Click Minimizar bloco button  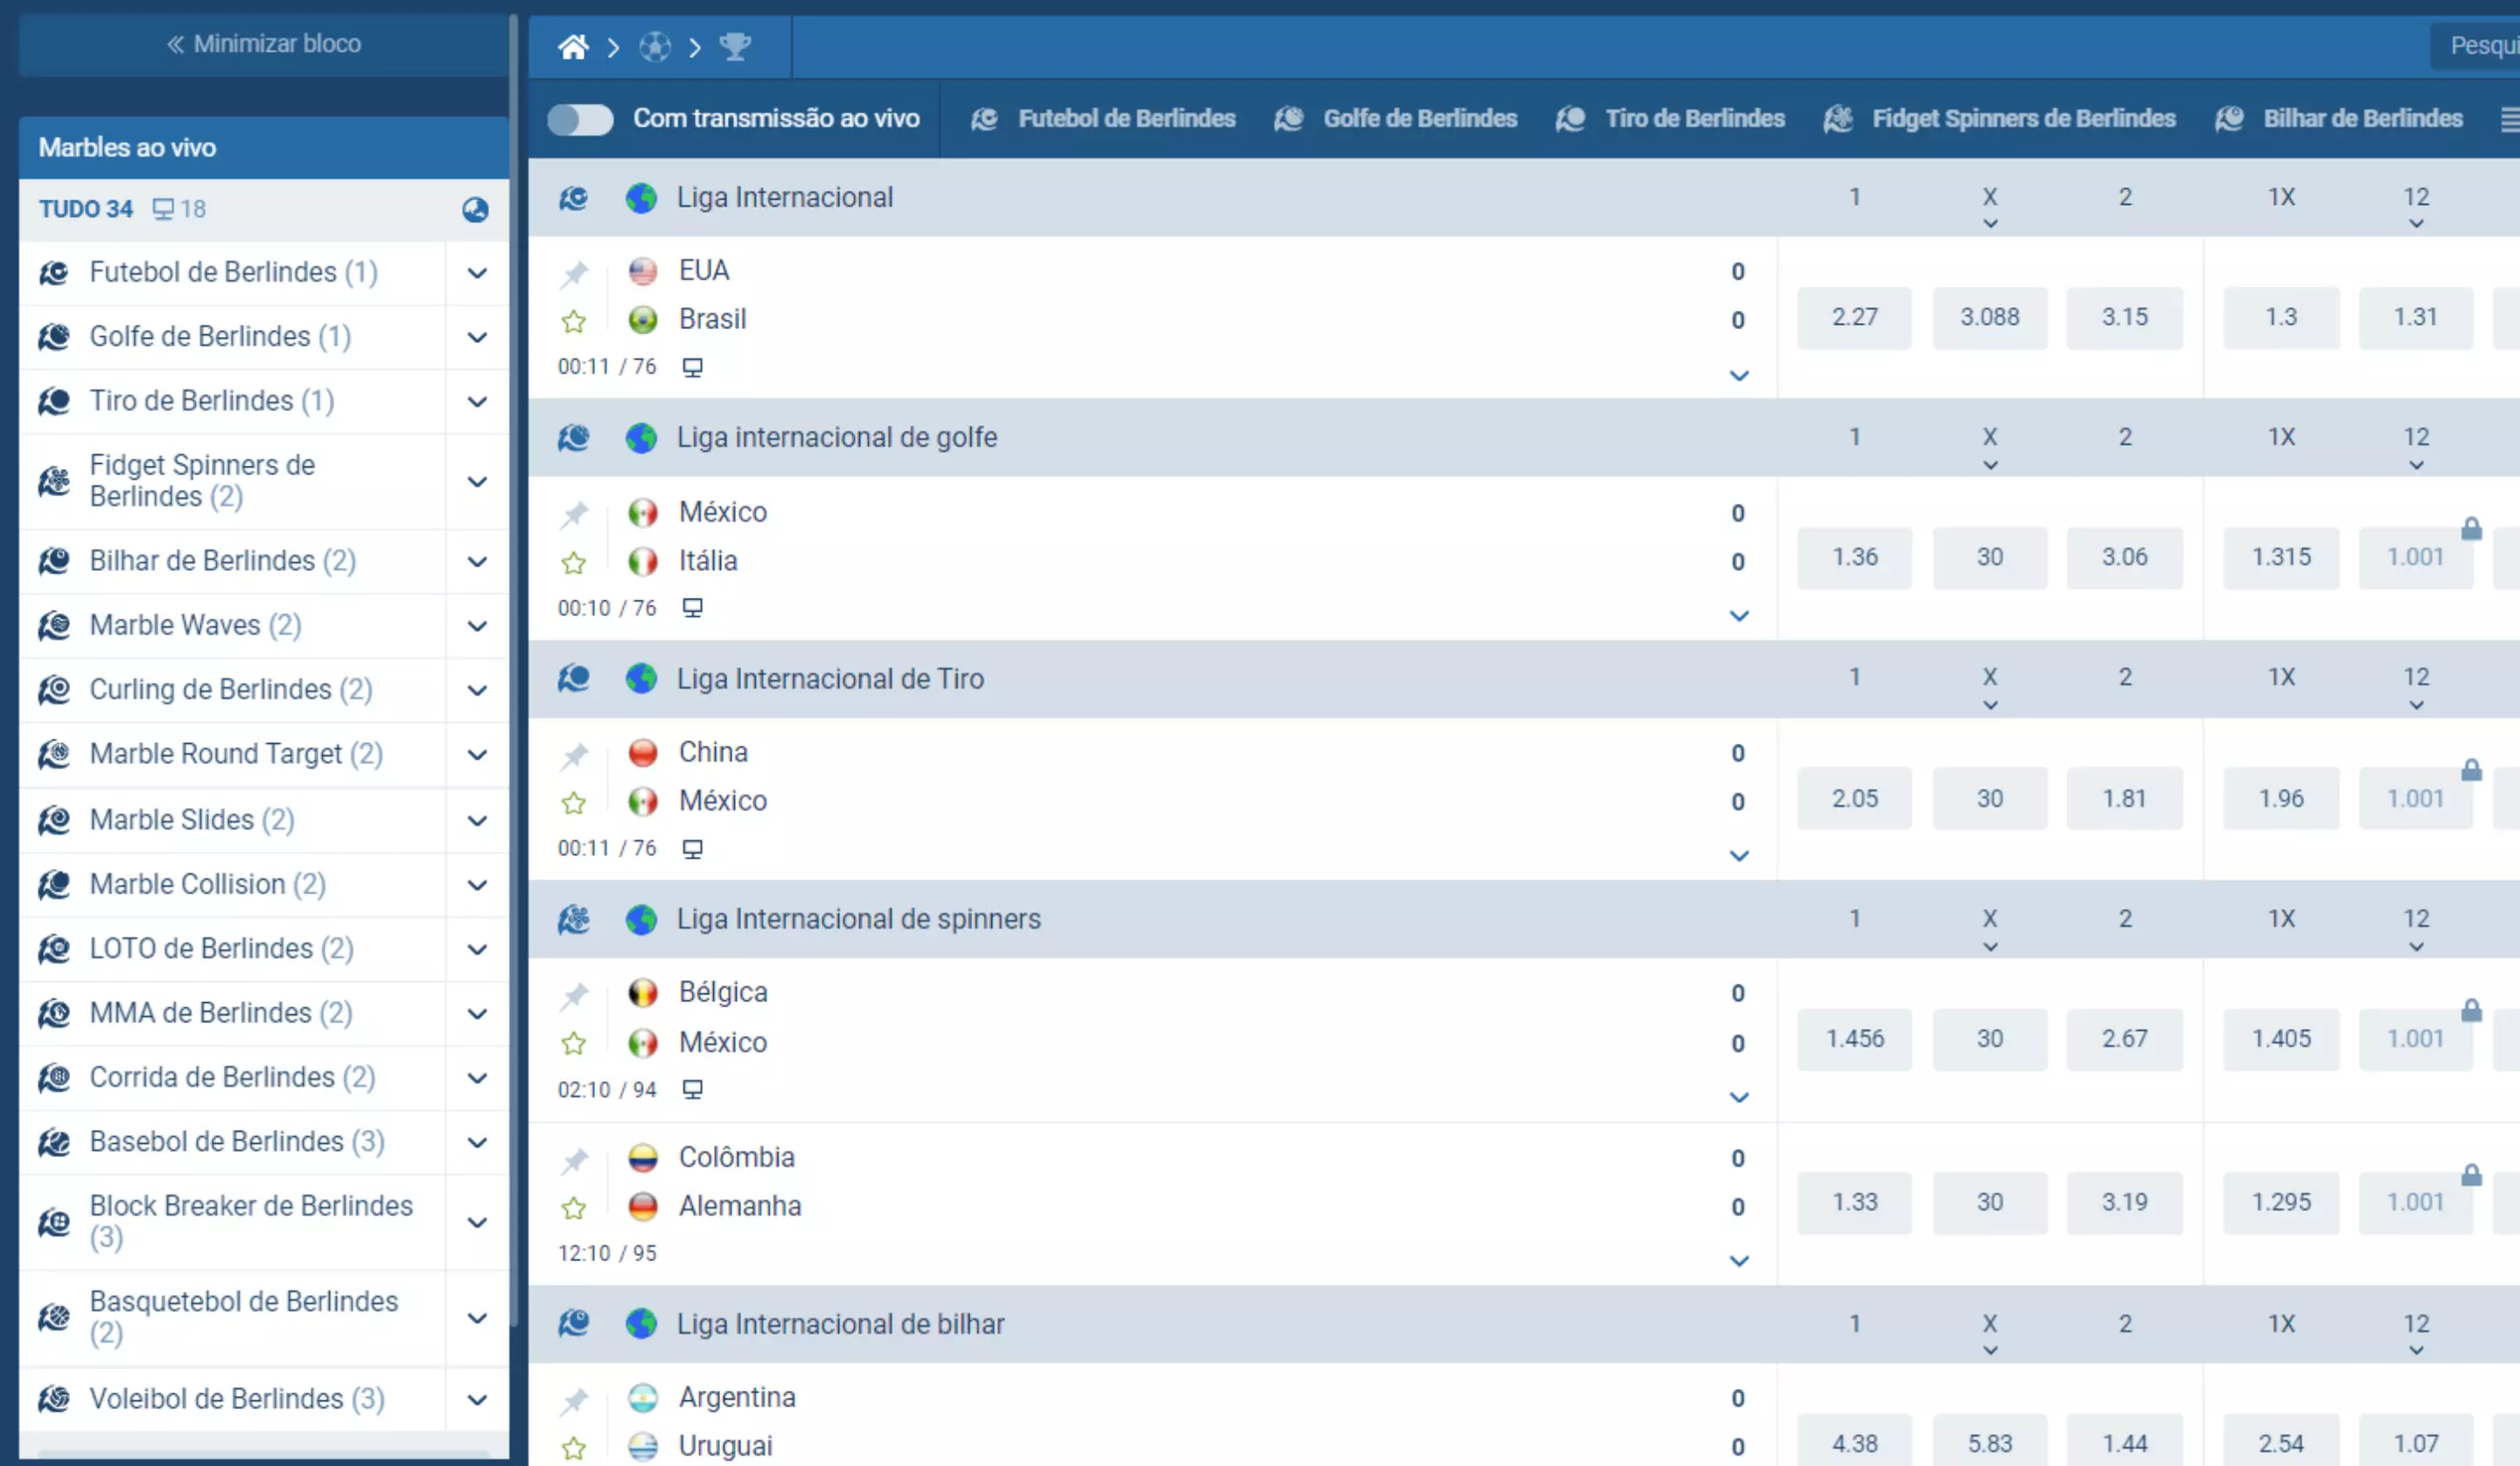tap(264, 44)
